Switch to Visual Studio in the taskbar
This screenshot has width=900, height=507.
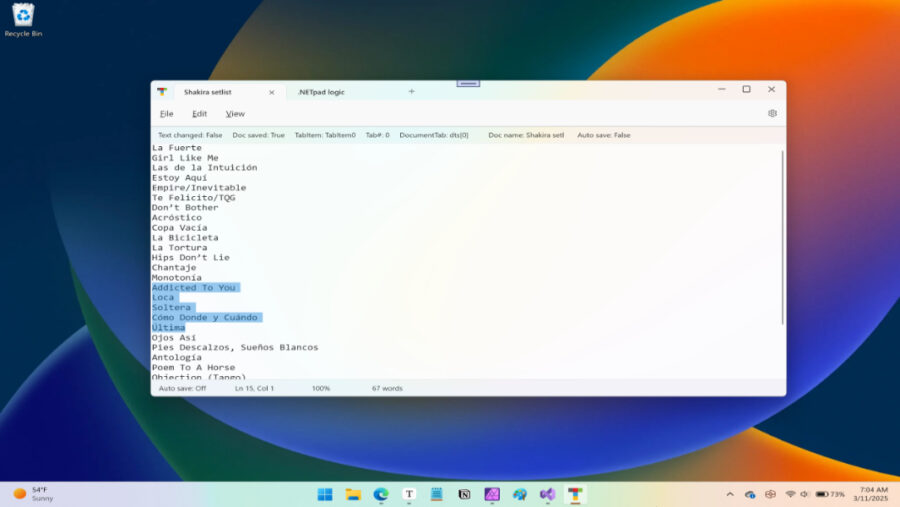pos(547,494)
